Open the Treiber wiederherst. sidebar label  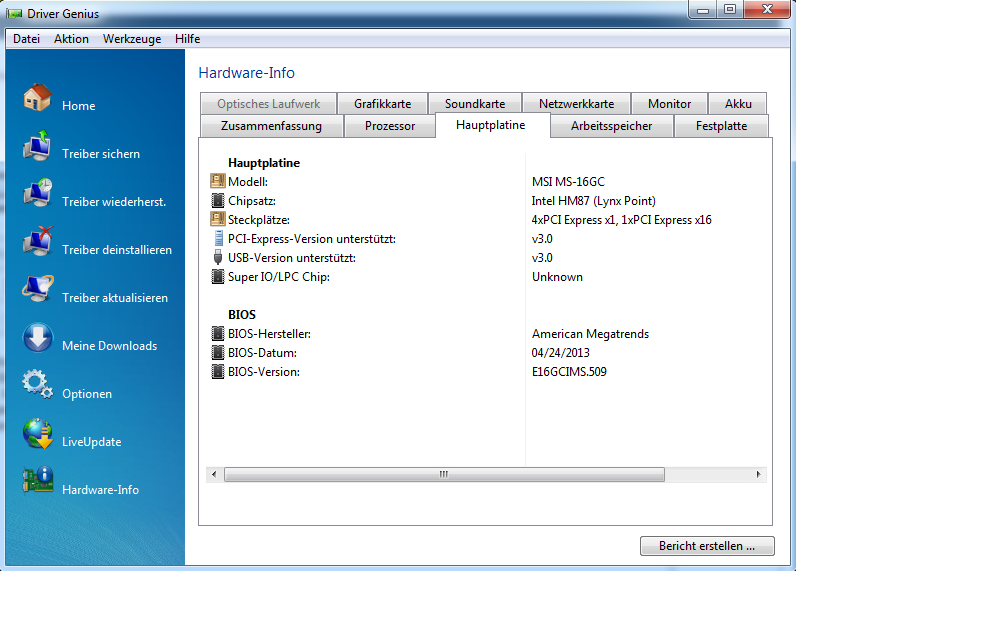click(x=114, y=202)
